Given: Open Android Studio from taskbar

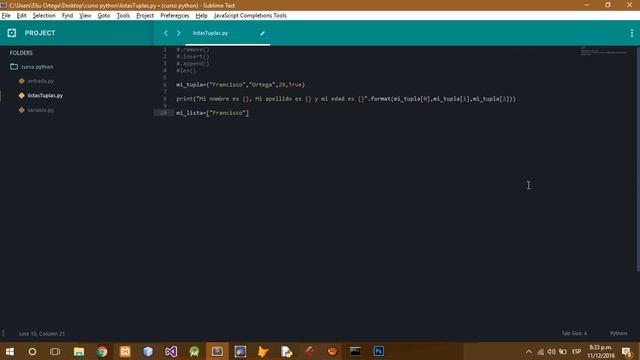Looking at the screenshot, I should (x=194, y=351).
